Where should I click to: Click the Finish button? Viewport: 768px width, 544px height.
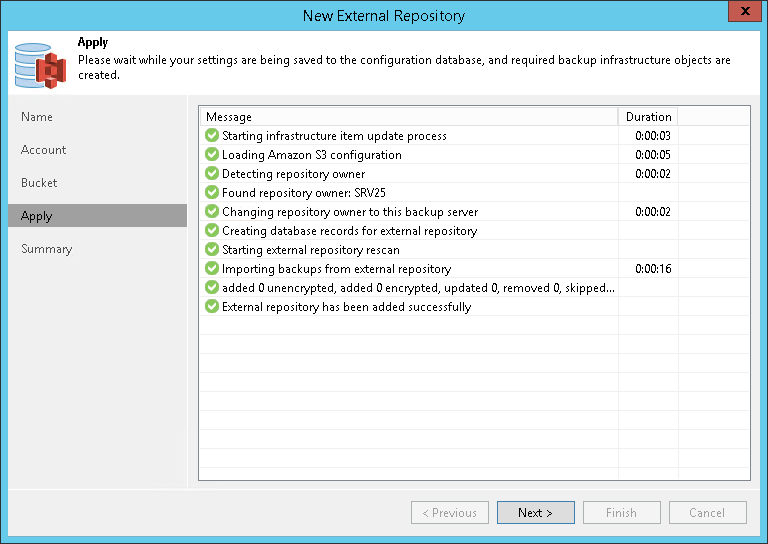(x=621, y=513)
